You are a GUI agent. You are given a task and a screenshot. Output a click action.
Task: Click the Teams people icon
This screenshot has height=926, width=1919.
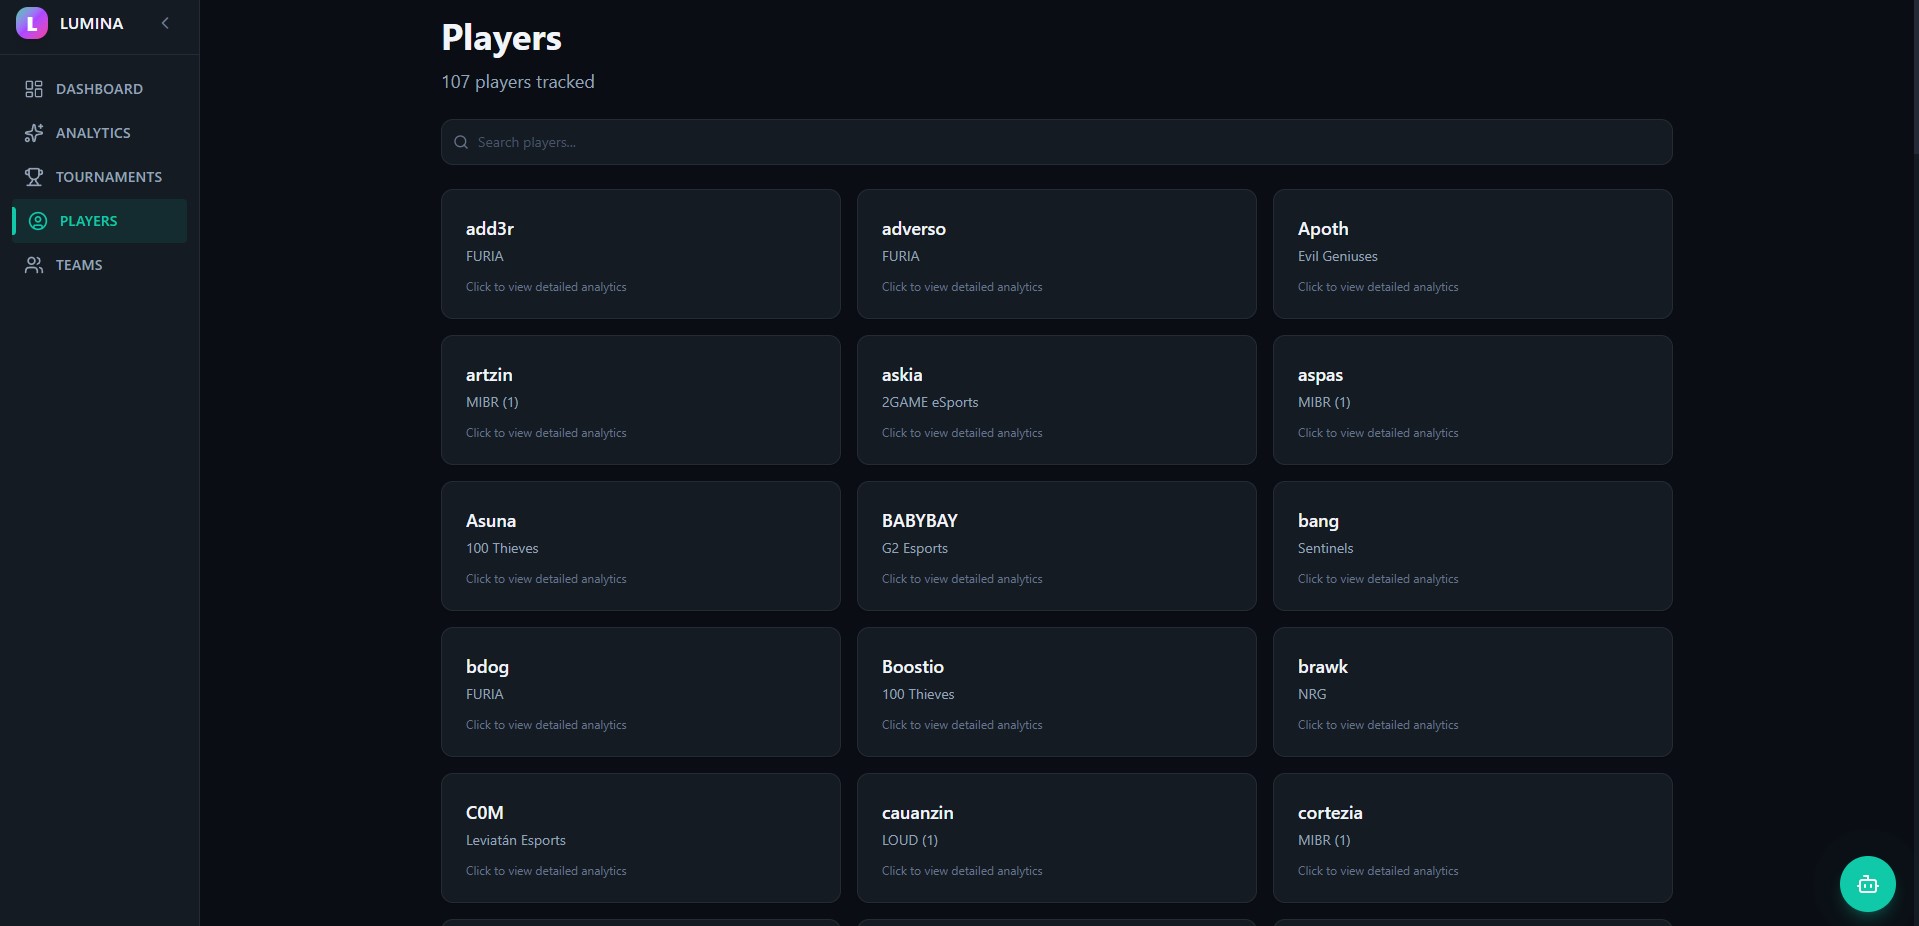click(x=34, y=265)
